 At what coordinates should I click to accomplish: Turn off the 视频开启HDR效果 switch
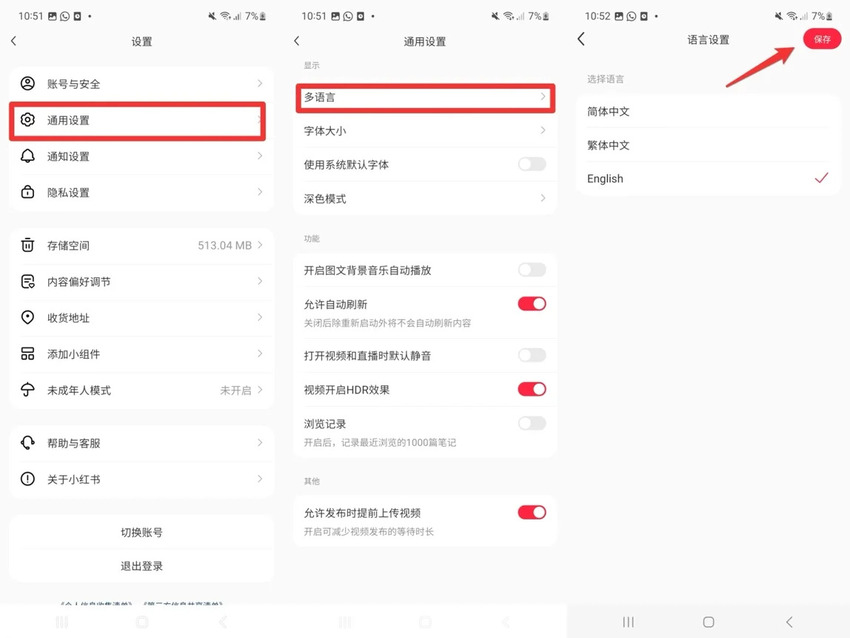coord(532,389)
